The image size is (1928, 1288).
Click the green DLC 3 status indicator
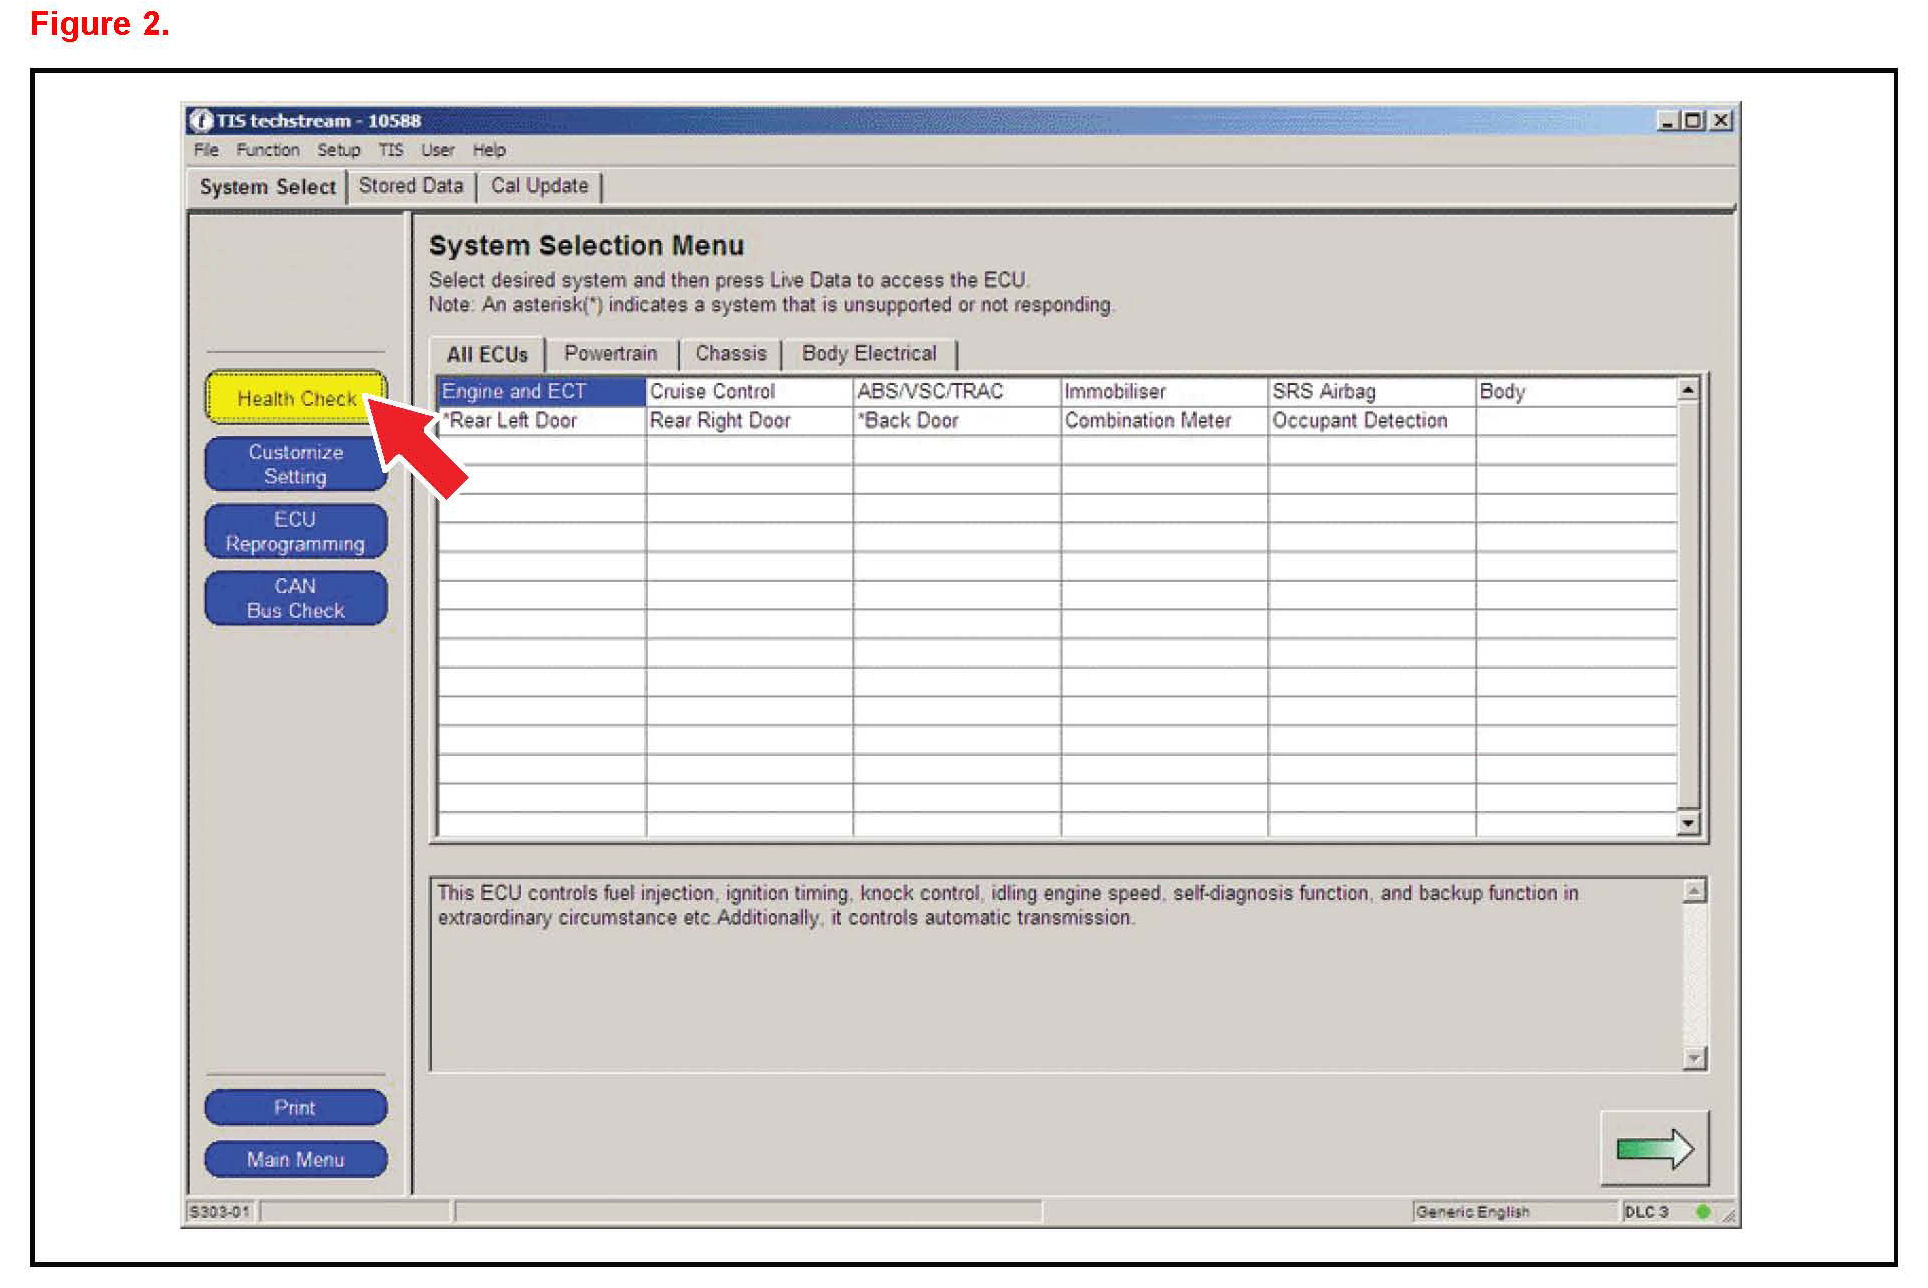point(1703,1211)
